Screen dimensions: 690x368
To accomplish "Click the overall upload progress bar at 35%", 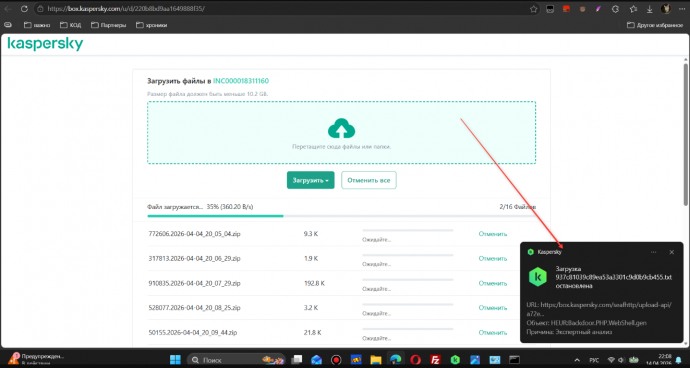I will pyautogui.click(x=341, y=216).
